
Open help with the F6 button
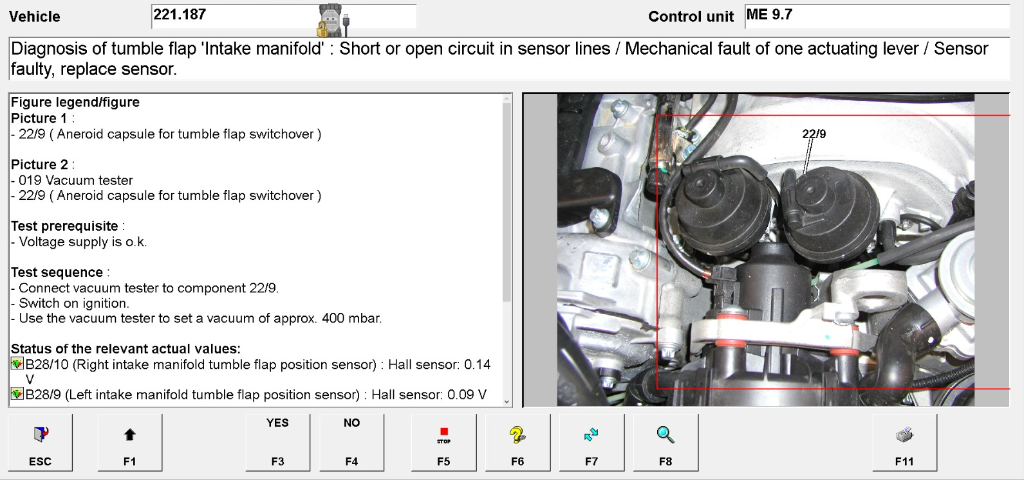point(517,443)
